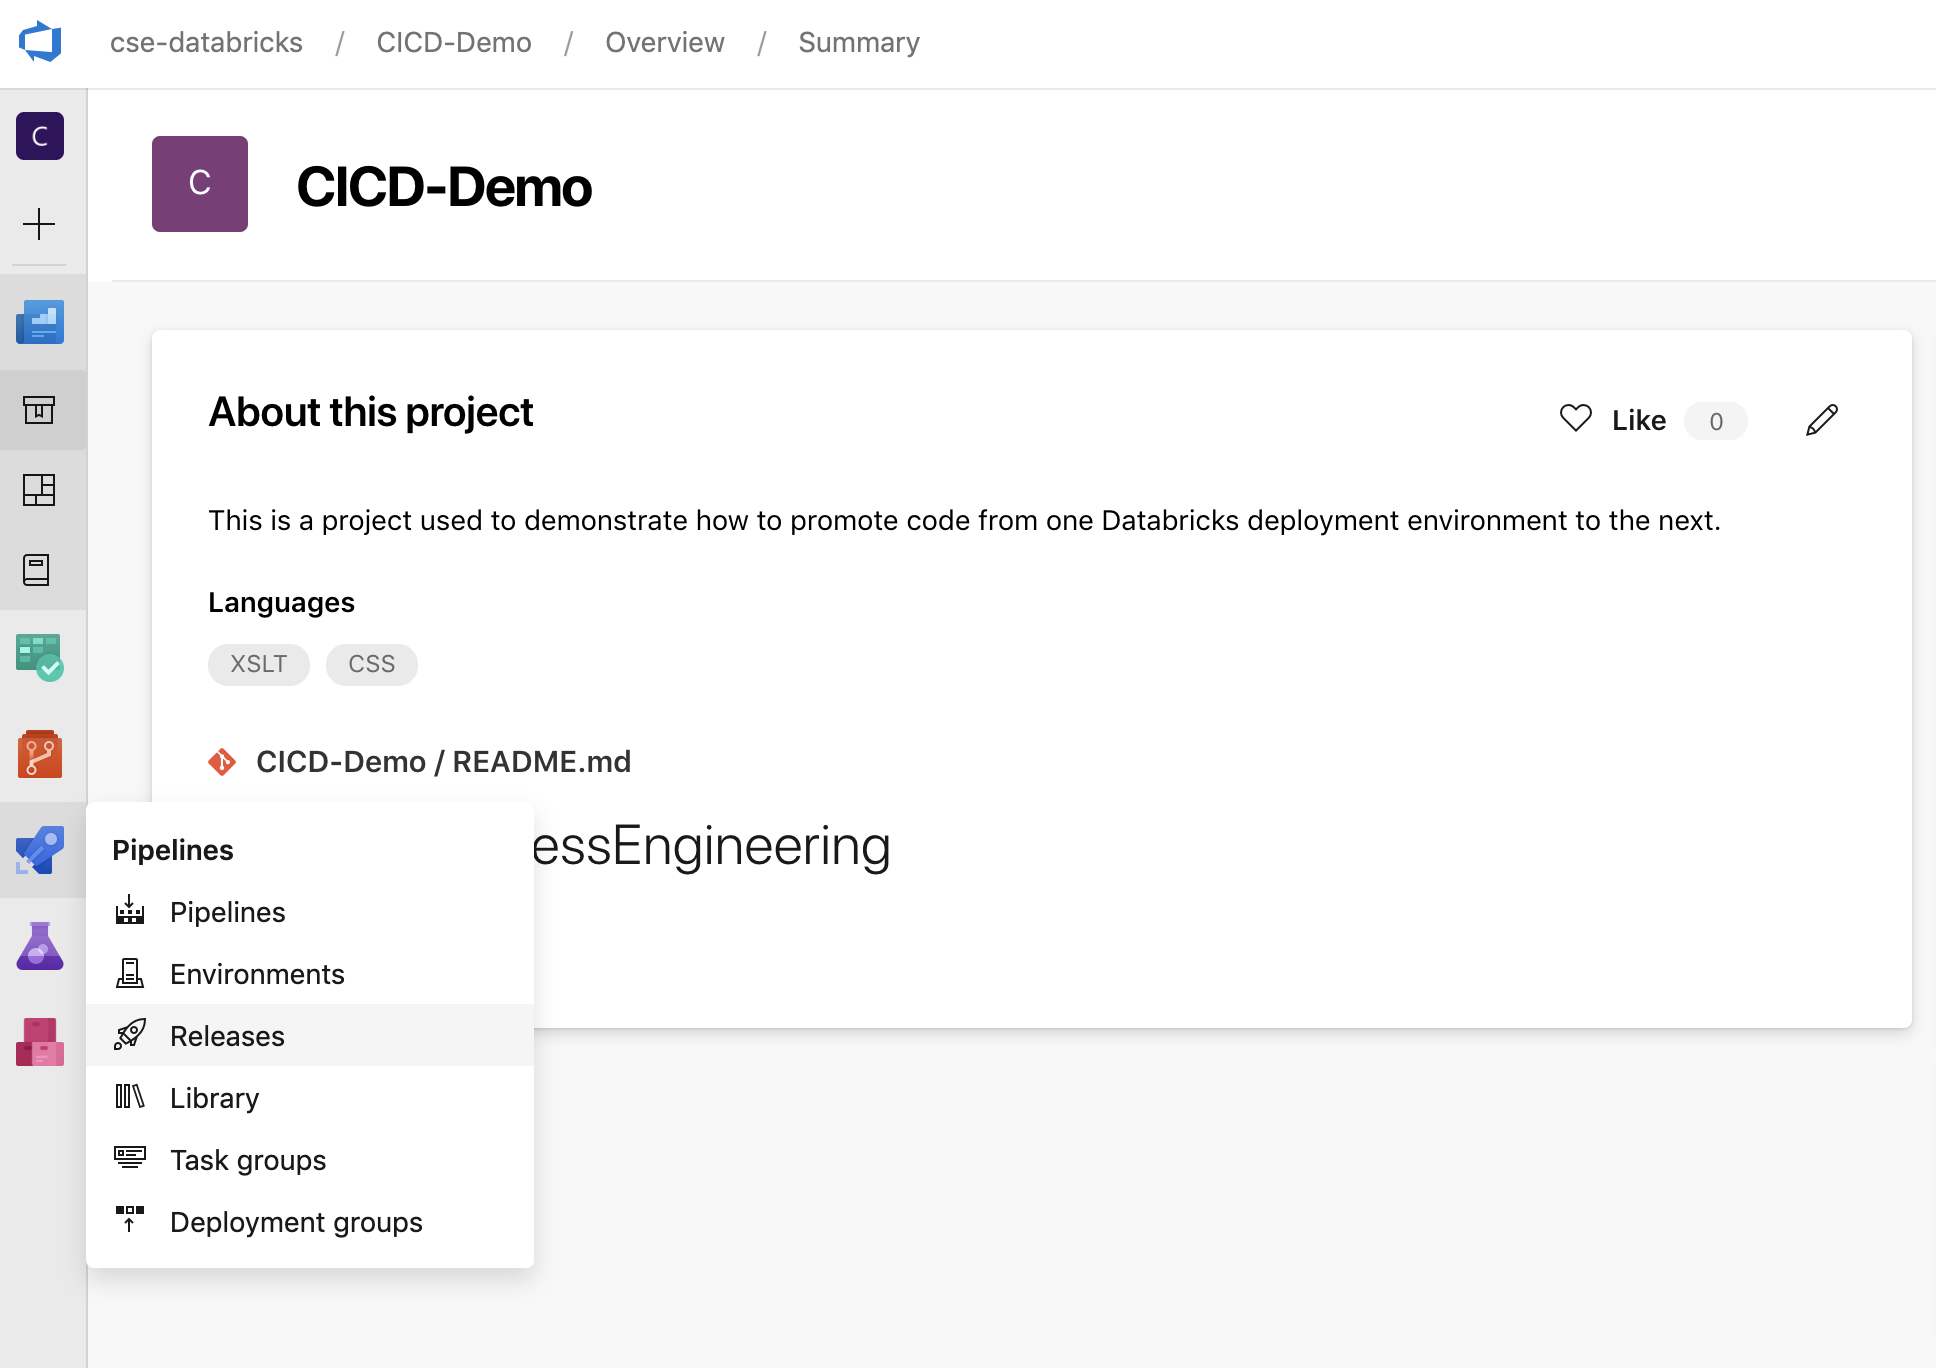Click the Task groups icon in menu
The height and width of the screenshot is (1368, 1936).
coord(129,1159)
